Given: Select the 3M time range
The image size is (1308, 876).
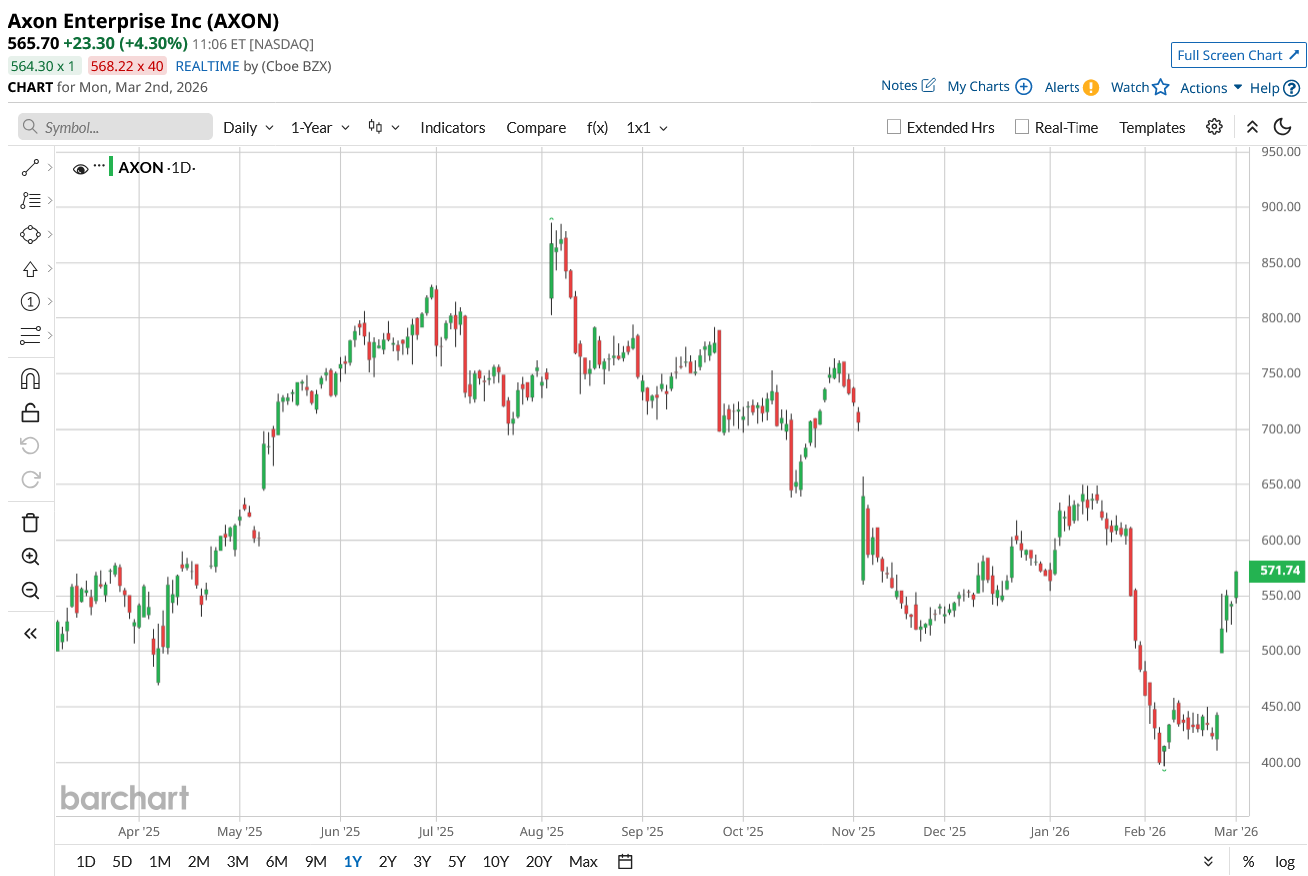Looking at the screenshot, I should pyautogui.click(x=237, y=861).
